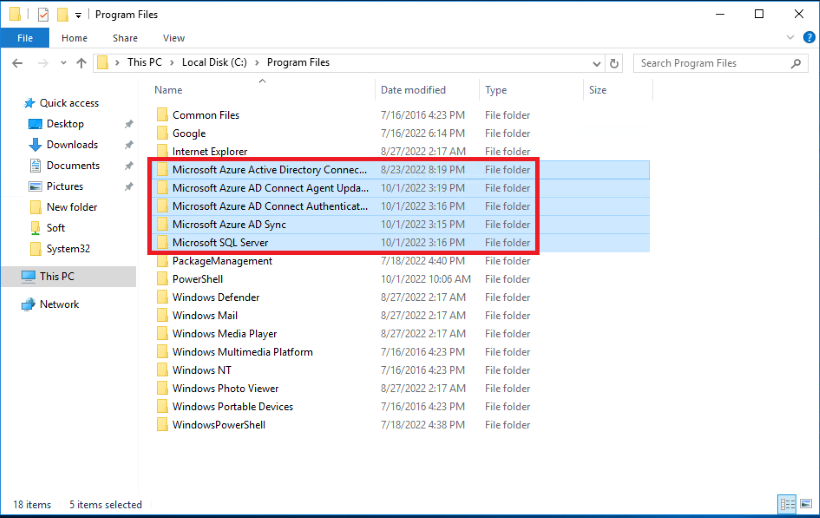Click This PC in the address breadcrumb
This screenshot has width=820, height=518.
(x=144, y=63)
